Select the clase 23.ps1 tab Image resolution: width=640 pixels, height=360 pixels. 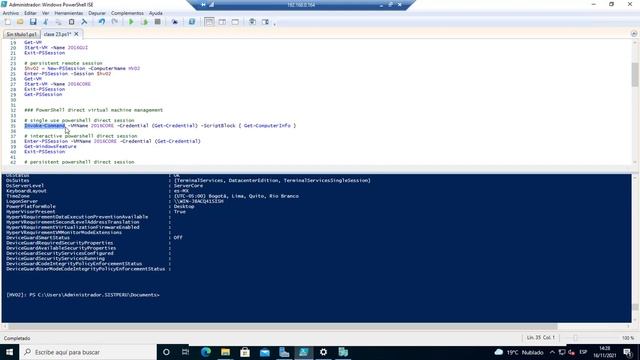point(58,34)
